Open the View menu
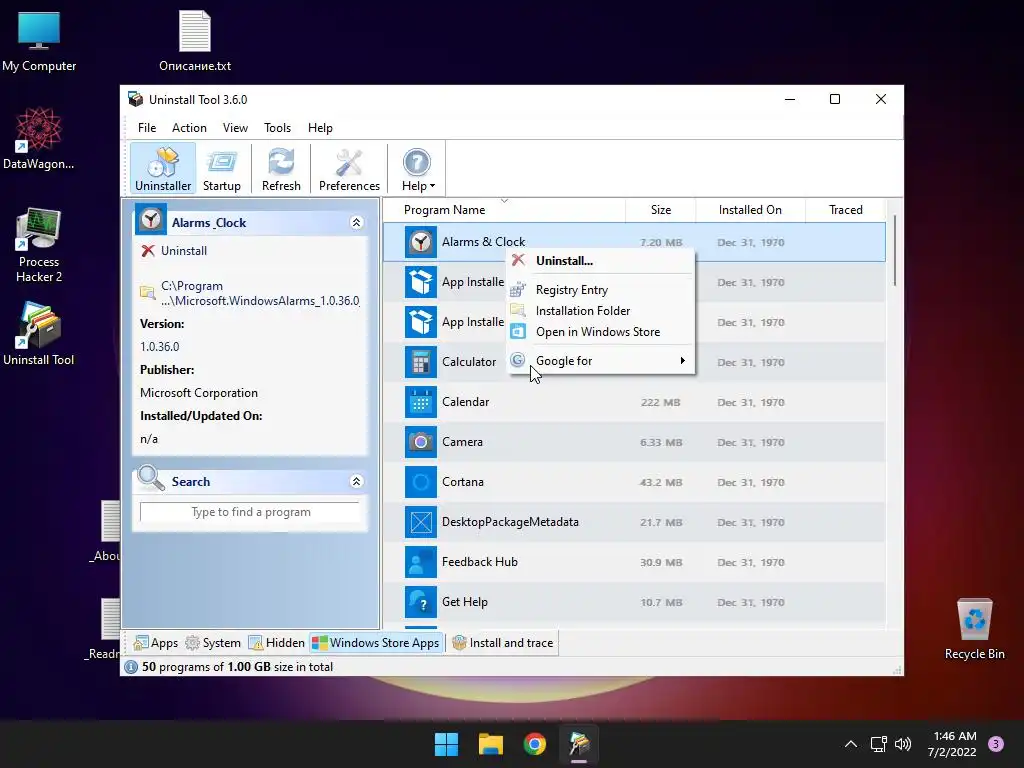The width and height of the screenshot is (1024, 768). (235, 128)
